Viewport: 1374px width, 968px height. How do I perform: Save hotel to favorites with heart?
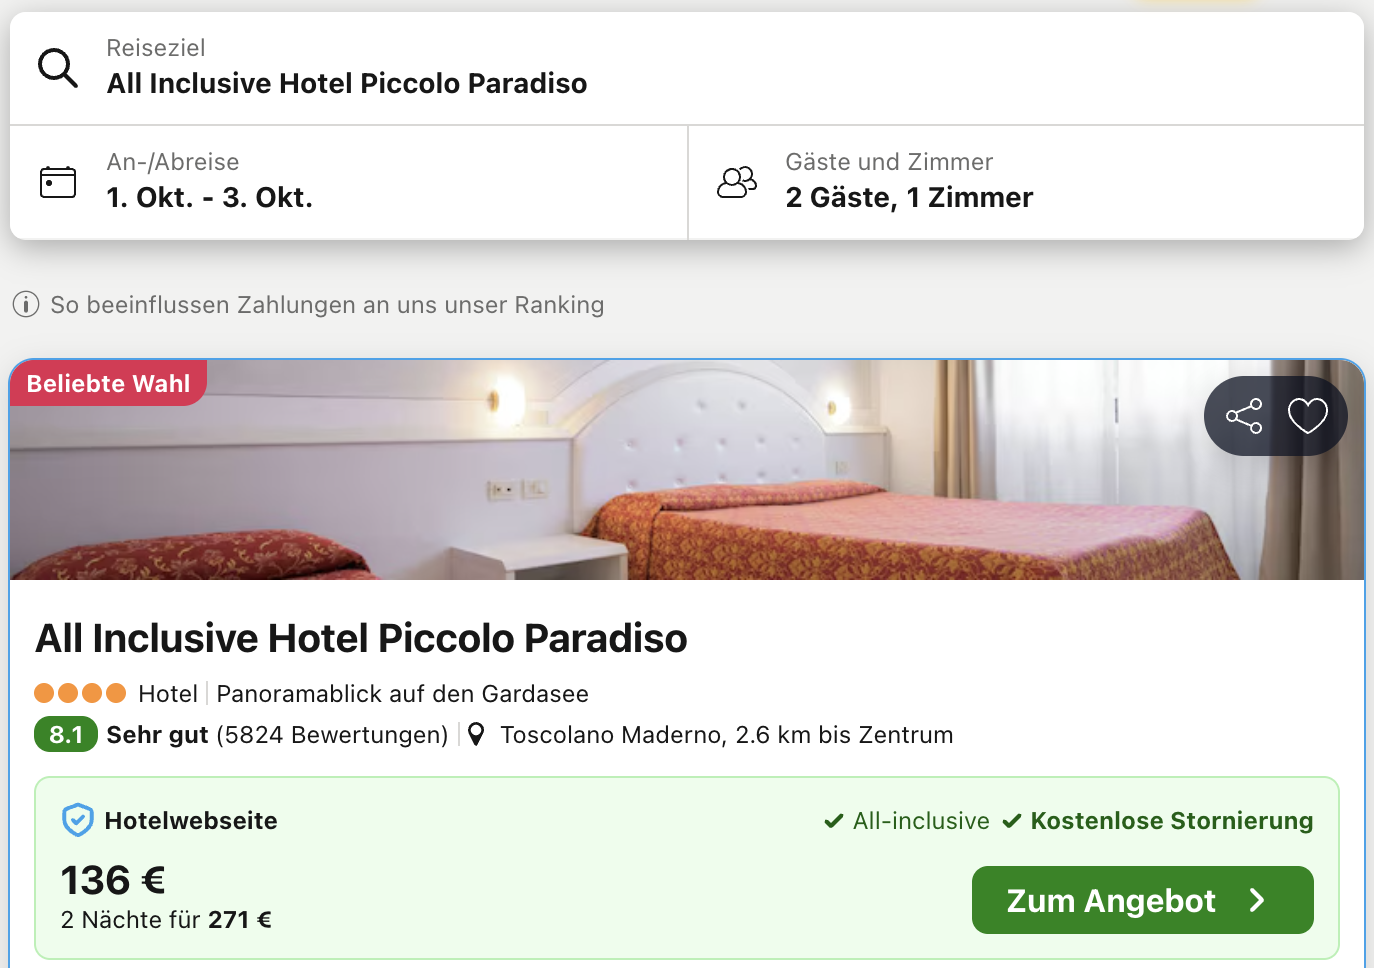pos(1307,416)
